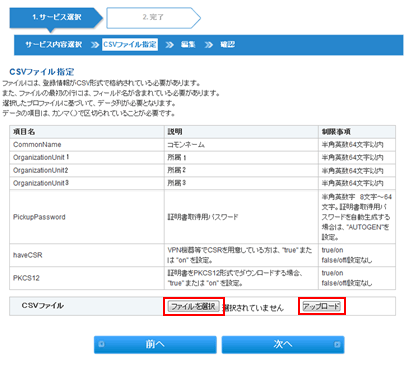Click PKCS12 row true/on restriction cell
413x375 pixels.
357,278
